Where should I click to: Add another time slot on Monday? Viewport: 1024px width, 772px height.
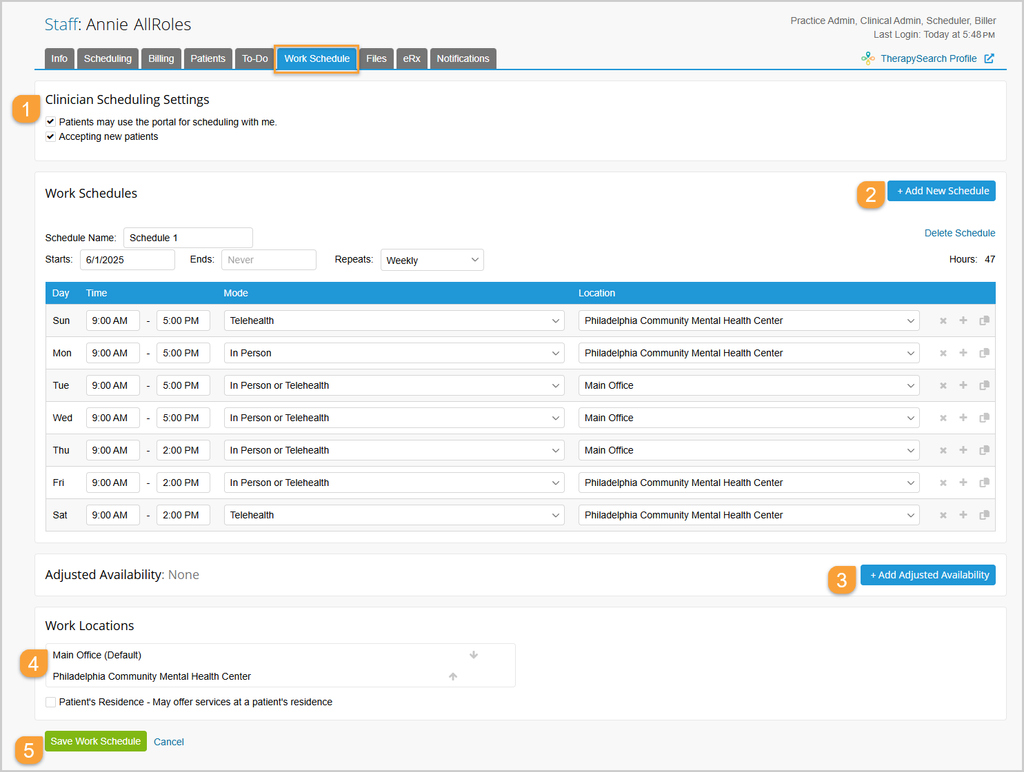(x=963, y=353)
